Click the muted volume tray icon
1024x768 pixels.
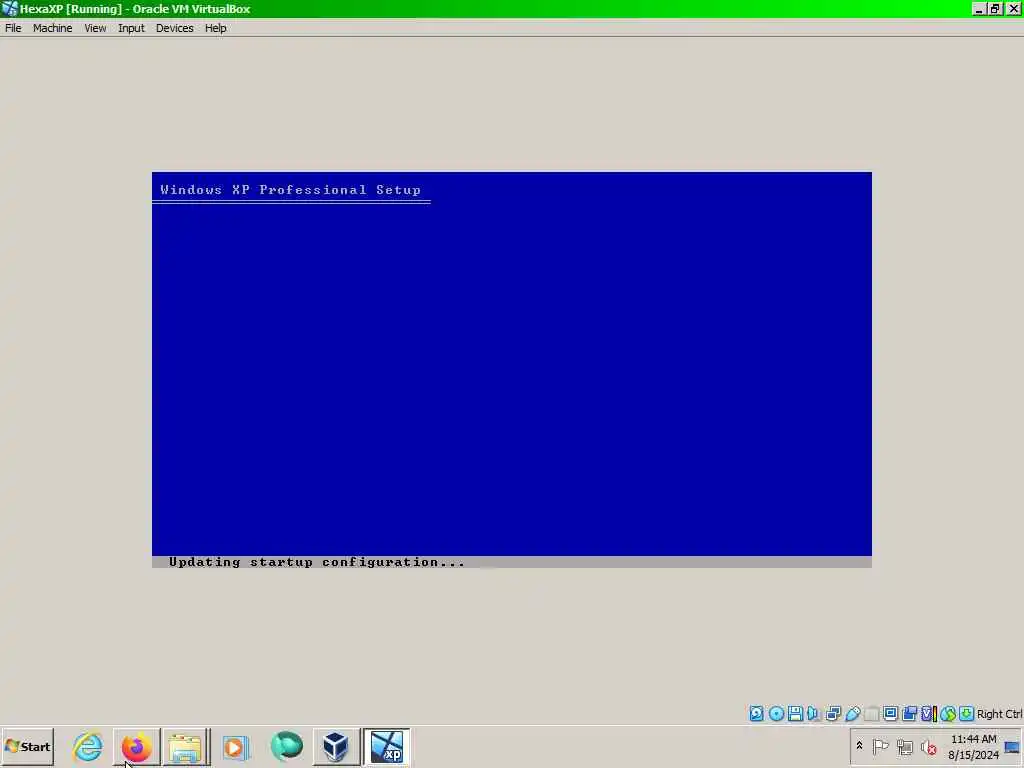pyautogui.click(x=928, y=746)
